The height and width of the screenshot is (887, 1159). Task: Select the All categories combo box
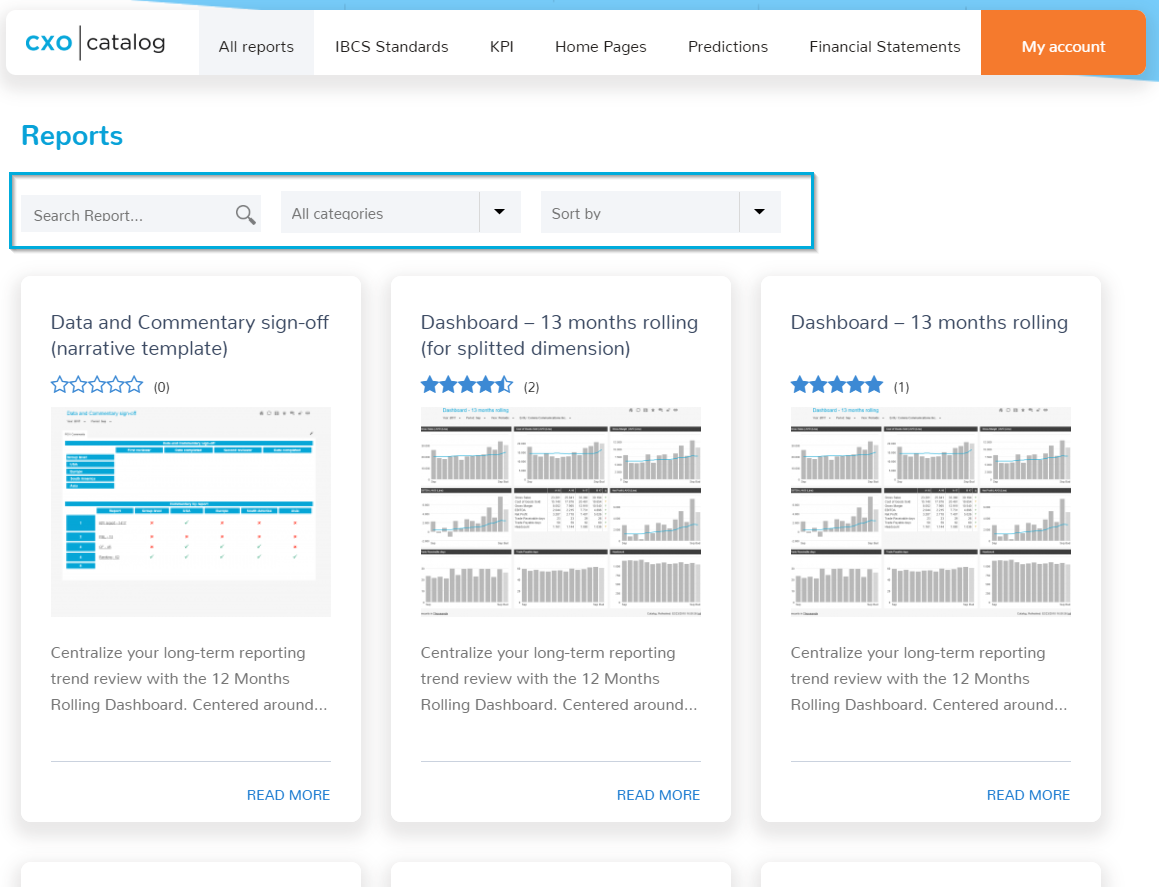(x=401, y=212)
